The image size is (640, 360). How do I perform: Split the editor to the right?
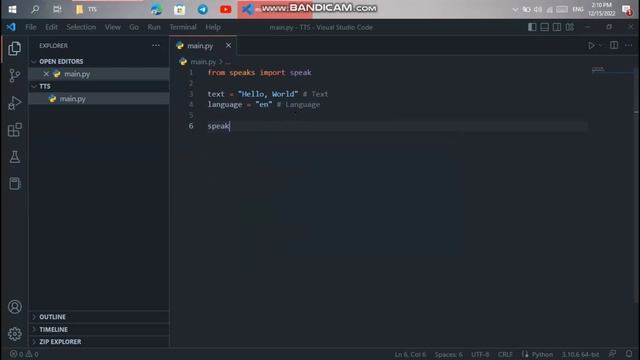(x=614, y=45)
